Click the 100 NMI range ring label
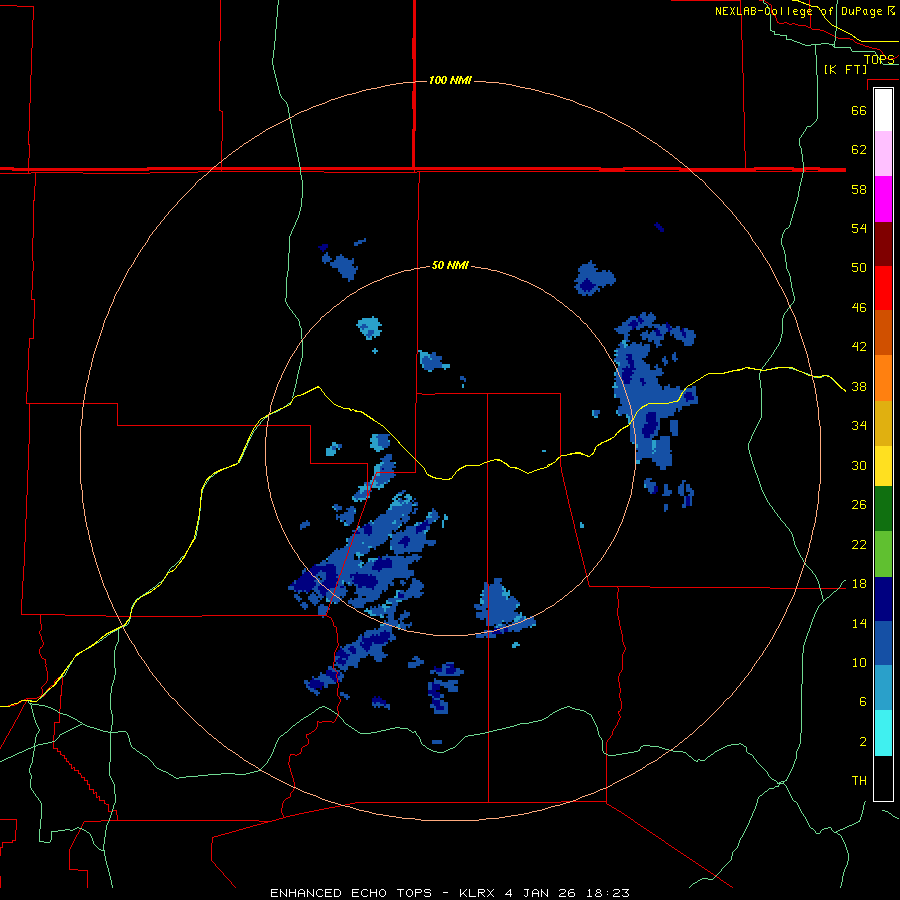The height and width of the screenshot is (900, 900). 450,80
